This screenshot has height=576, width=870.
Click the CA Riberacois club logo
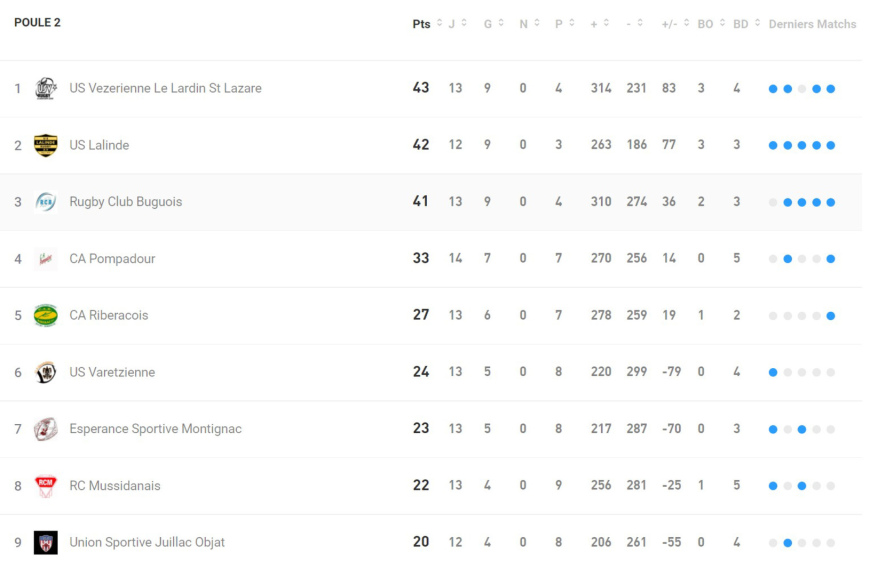click(x=45, y=315)
